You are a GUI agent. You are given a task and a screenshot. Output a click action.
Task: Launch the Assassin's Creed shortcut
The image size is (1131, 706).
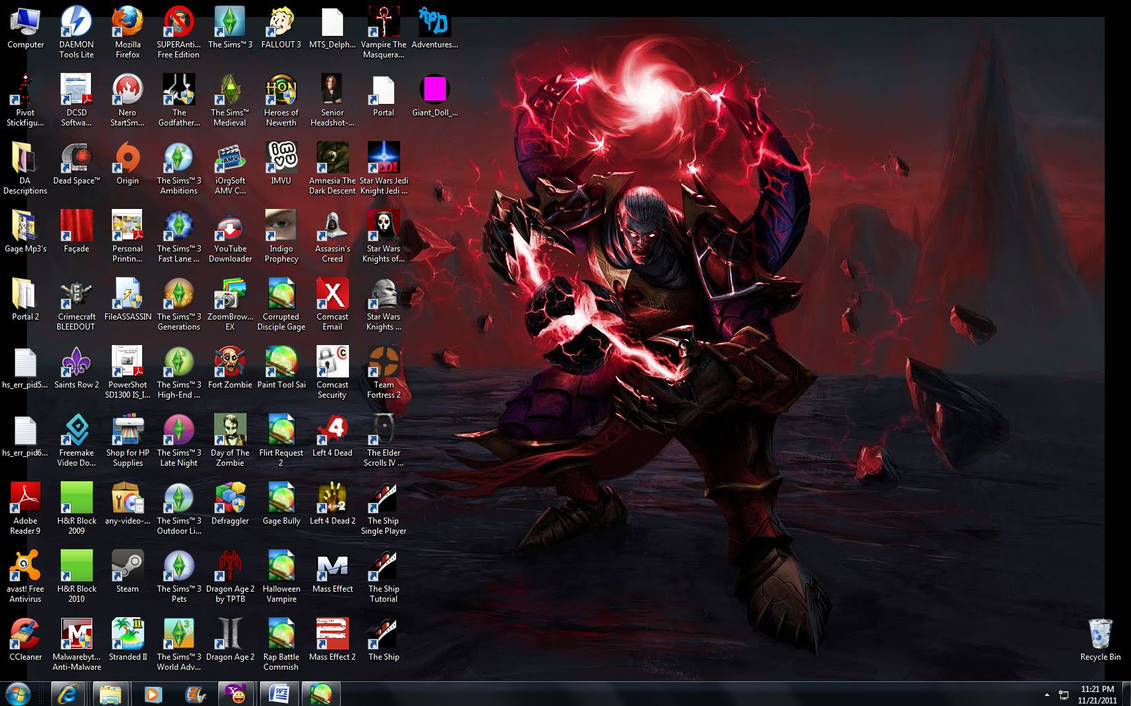[x=332, y=237]
